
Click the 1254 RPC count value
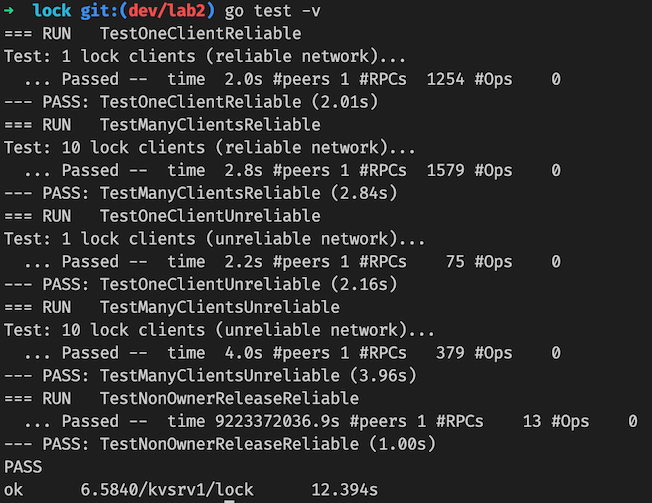click(446, 78)
